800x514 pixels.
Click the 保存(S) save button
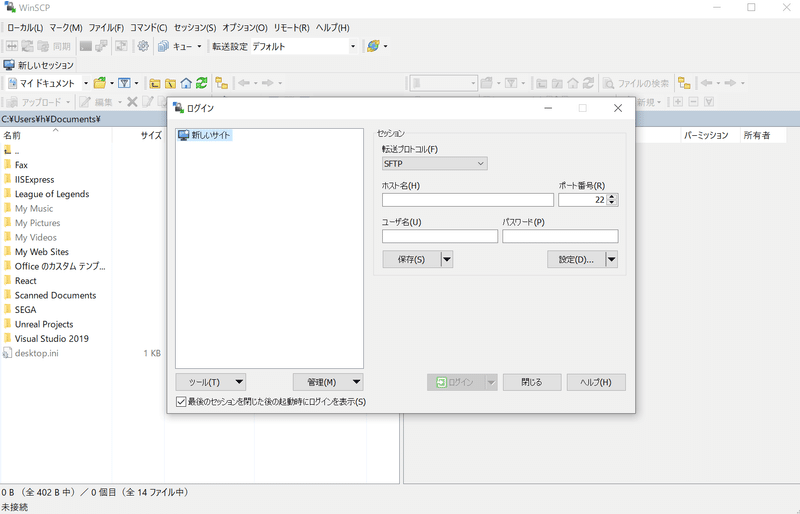tap(411, 259)
